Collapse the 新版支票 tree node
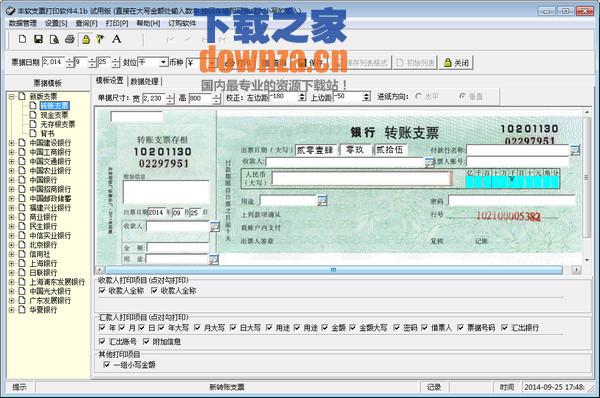Image resolution: width=600 pixels, height=398 pixels. tap(12, 96)
